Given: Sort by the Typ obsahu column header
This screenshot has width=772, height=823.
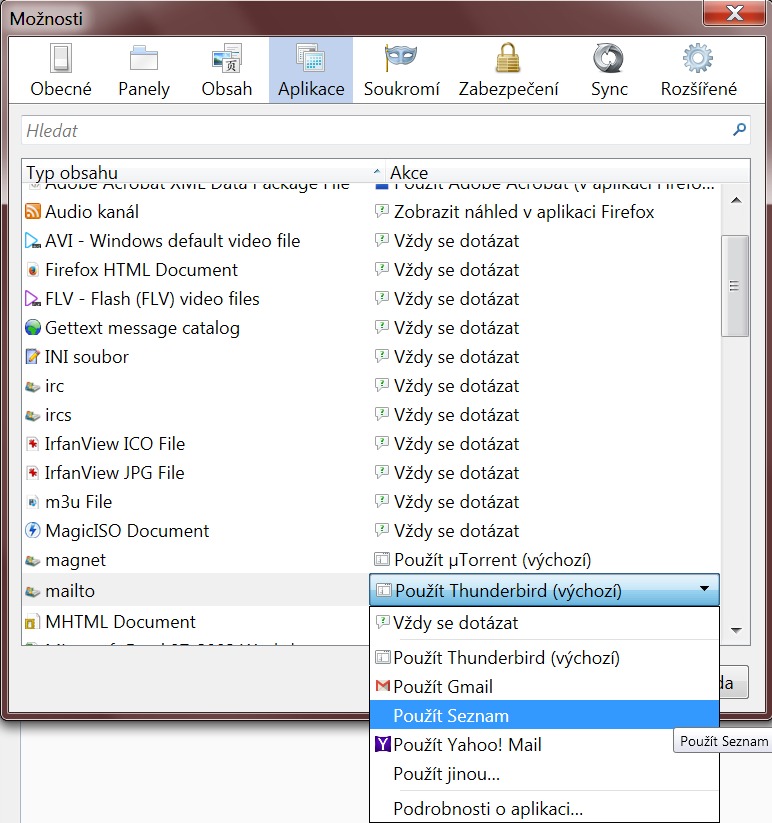Looking at the screenshot, I should pyautogui.click(x=203, y=172).
